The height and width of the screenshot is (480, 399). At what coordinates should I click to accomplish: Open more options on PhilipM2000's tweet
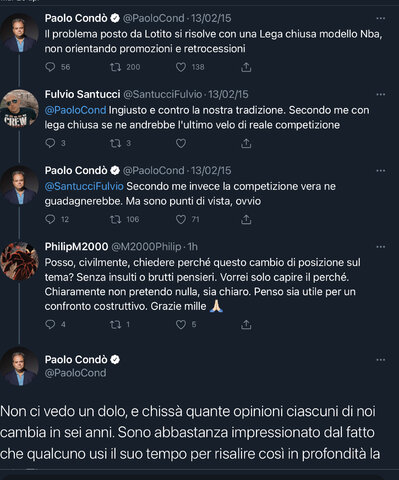pyautogui.click(x=381, y=247)
